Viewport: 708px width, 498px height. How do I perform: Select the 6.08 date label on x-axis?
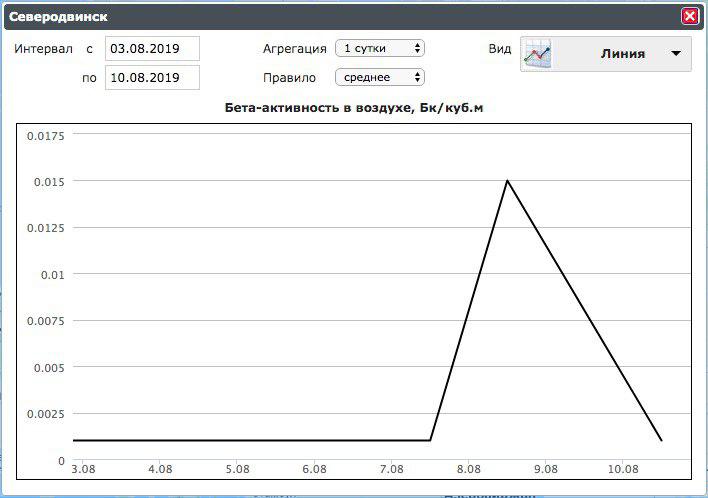coord(314,469)
